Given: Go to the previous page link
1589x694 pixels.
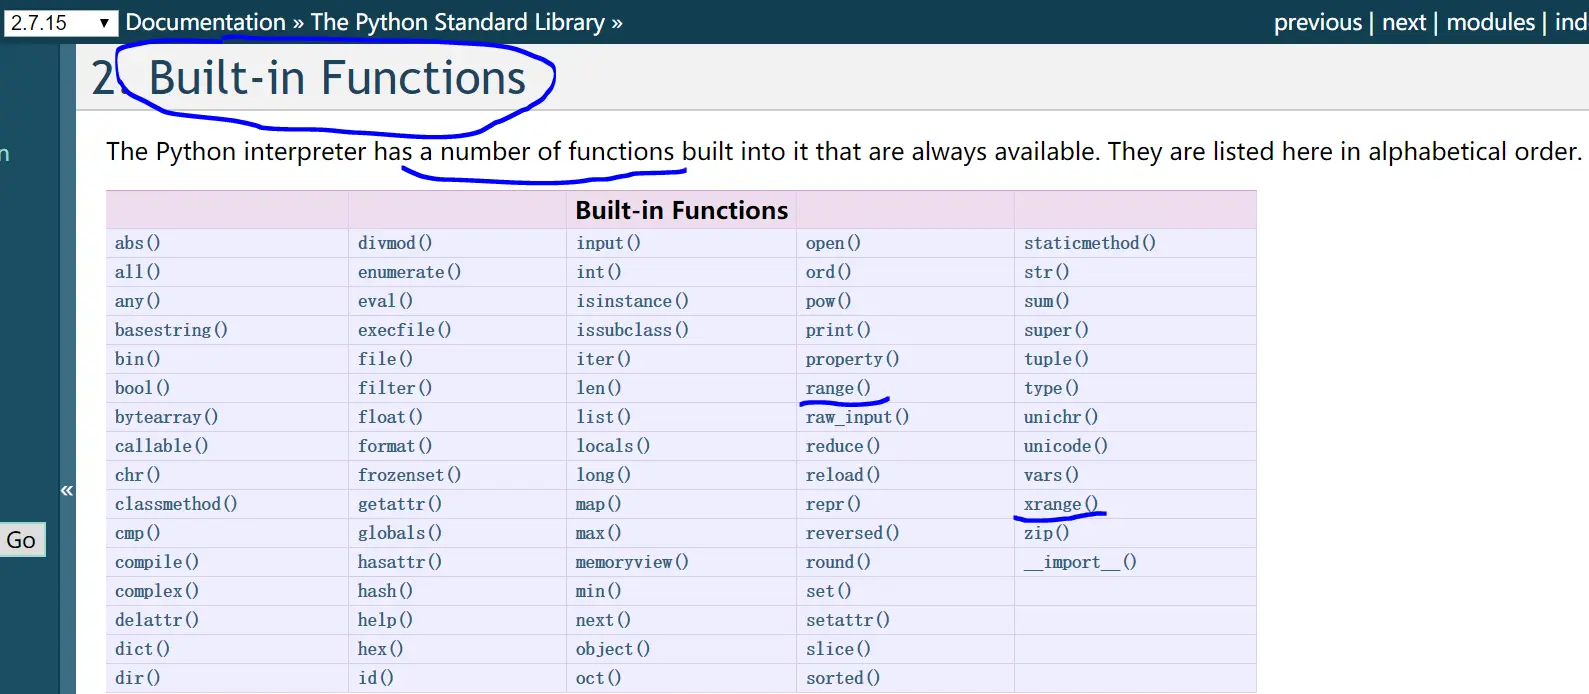Looking at the screenshot, I should (x=1318, y=22).
